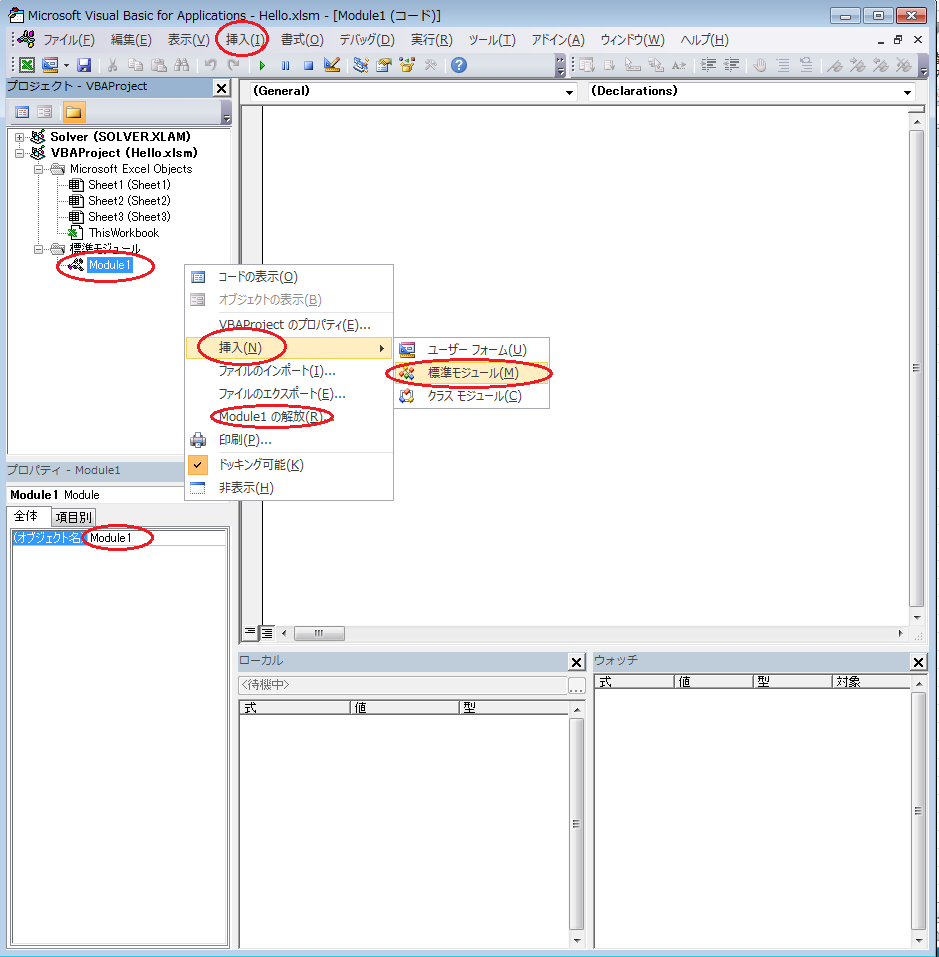Select ThisWorkbook in the project tree
The image size is (939, 957).
point(124,233)
